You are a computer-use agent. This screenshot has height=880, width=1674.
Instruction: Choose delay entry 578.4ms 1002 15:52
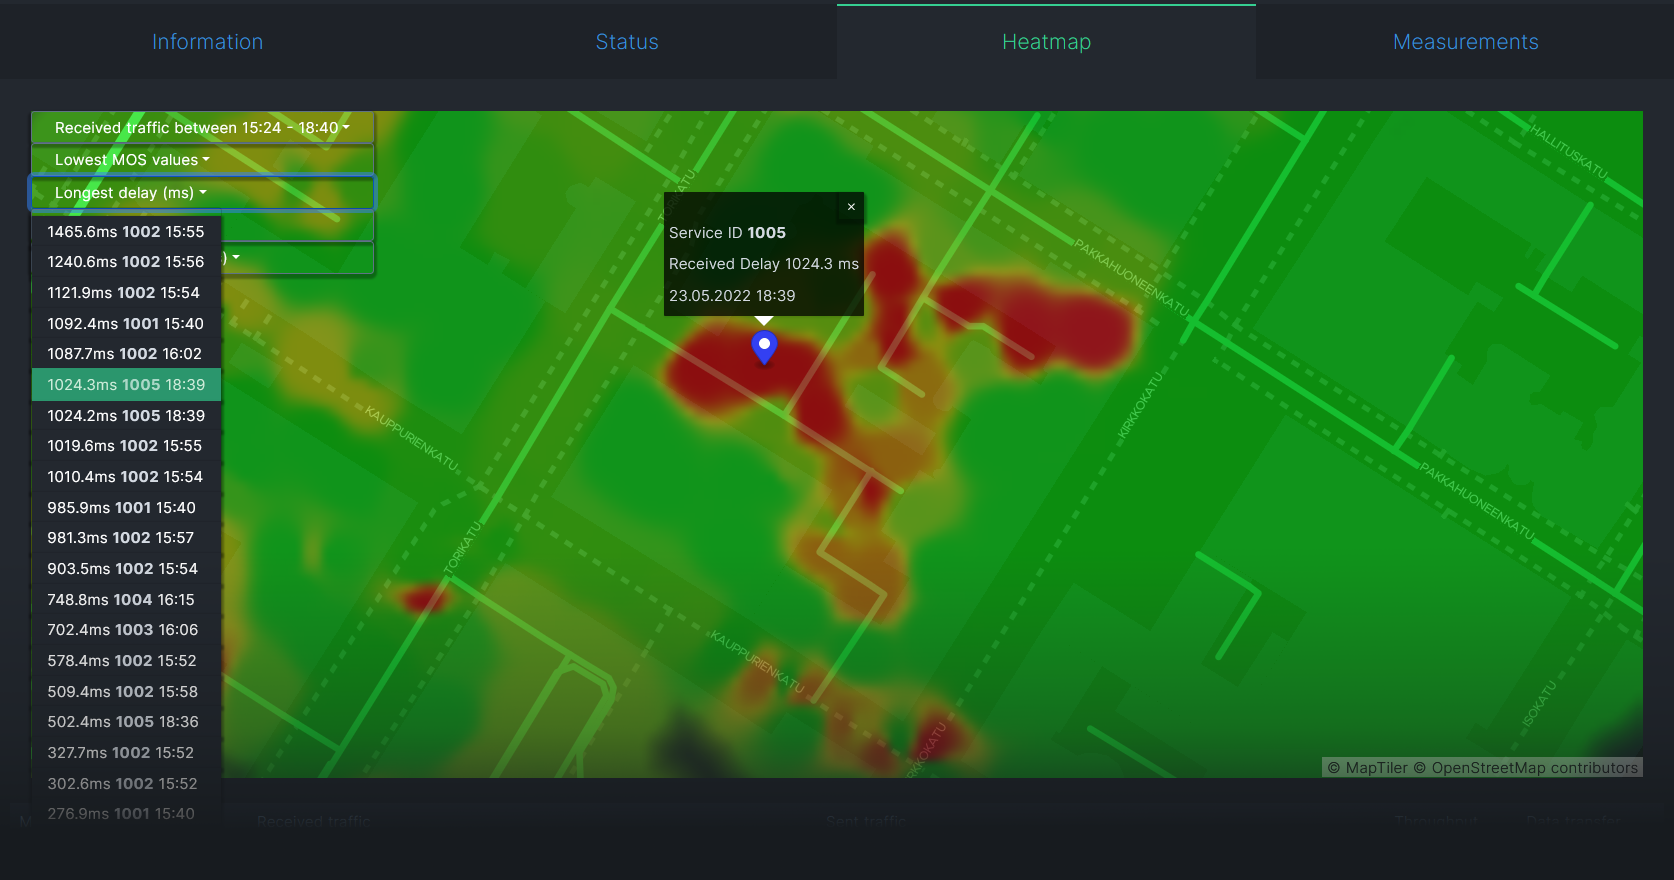(x=126, y=661)
